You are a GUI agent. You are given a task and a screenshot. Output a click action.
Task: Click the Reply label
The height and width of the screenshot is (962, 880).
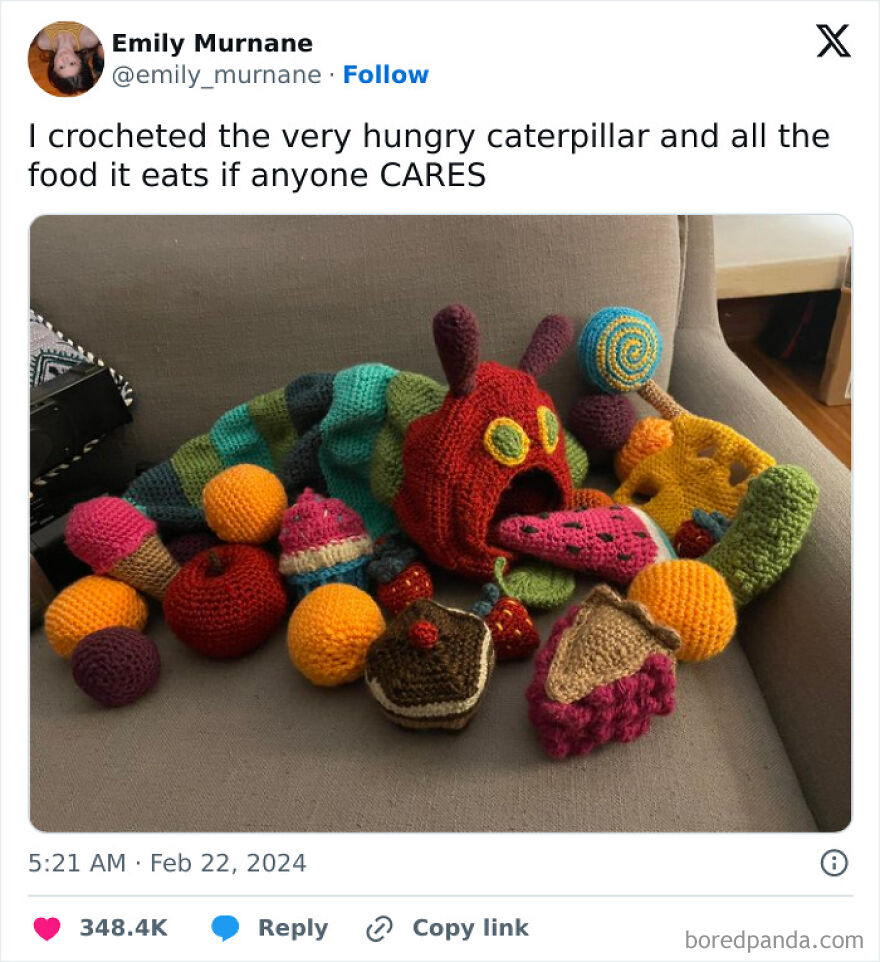[x=295, y=928]
